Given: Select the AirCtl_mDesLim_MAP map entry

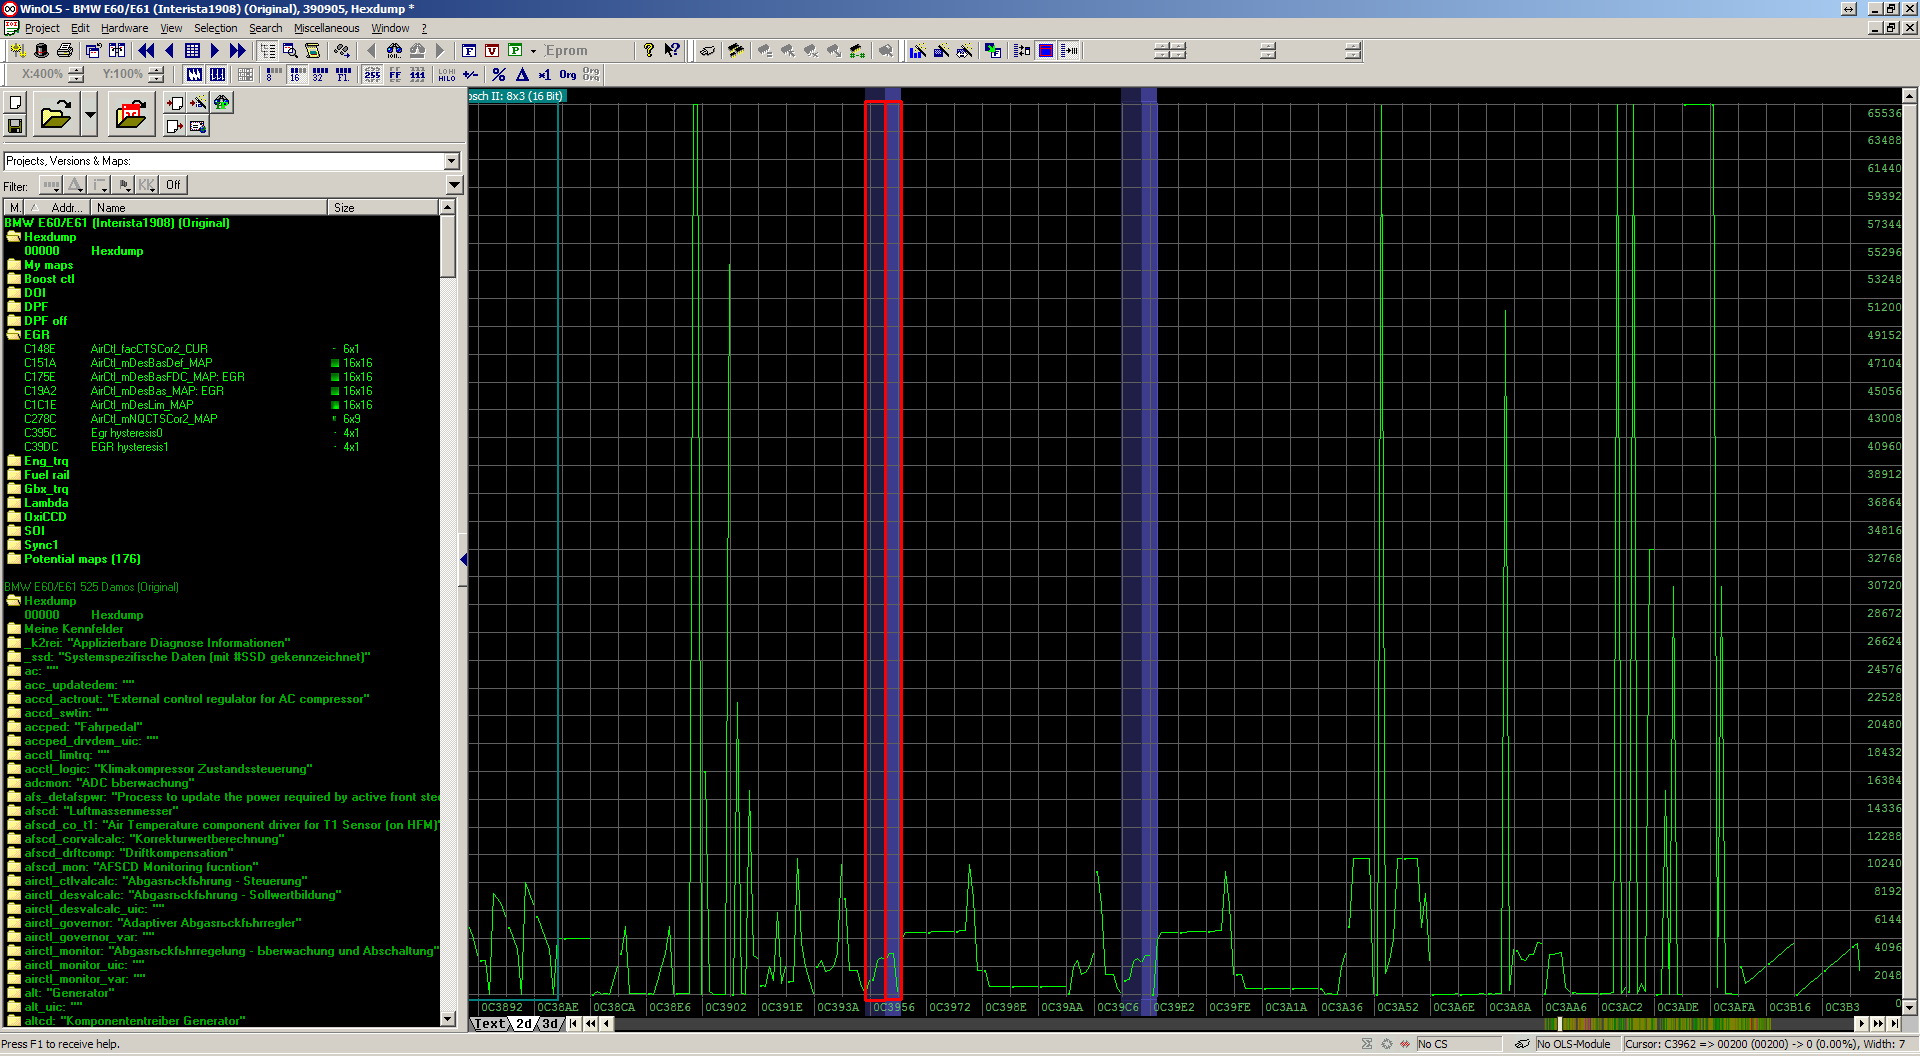Looking at the screenshot, I should pos(142,405).
